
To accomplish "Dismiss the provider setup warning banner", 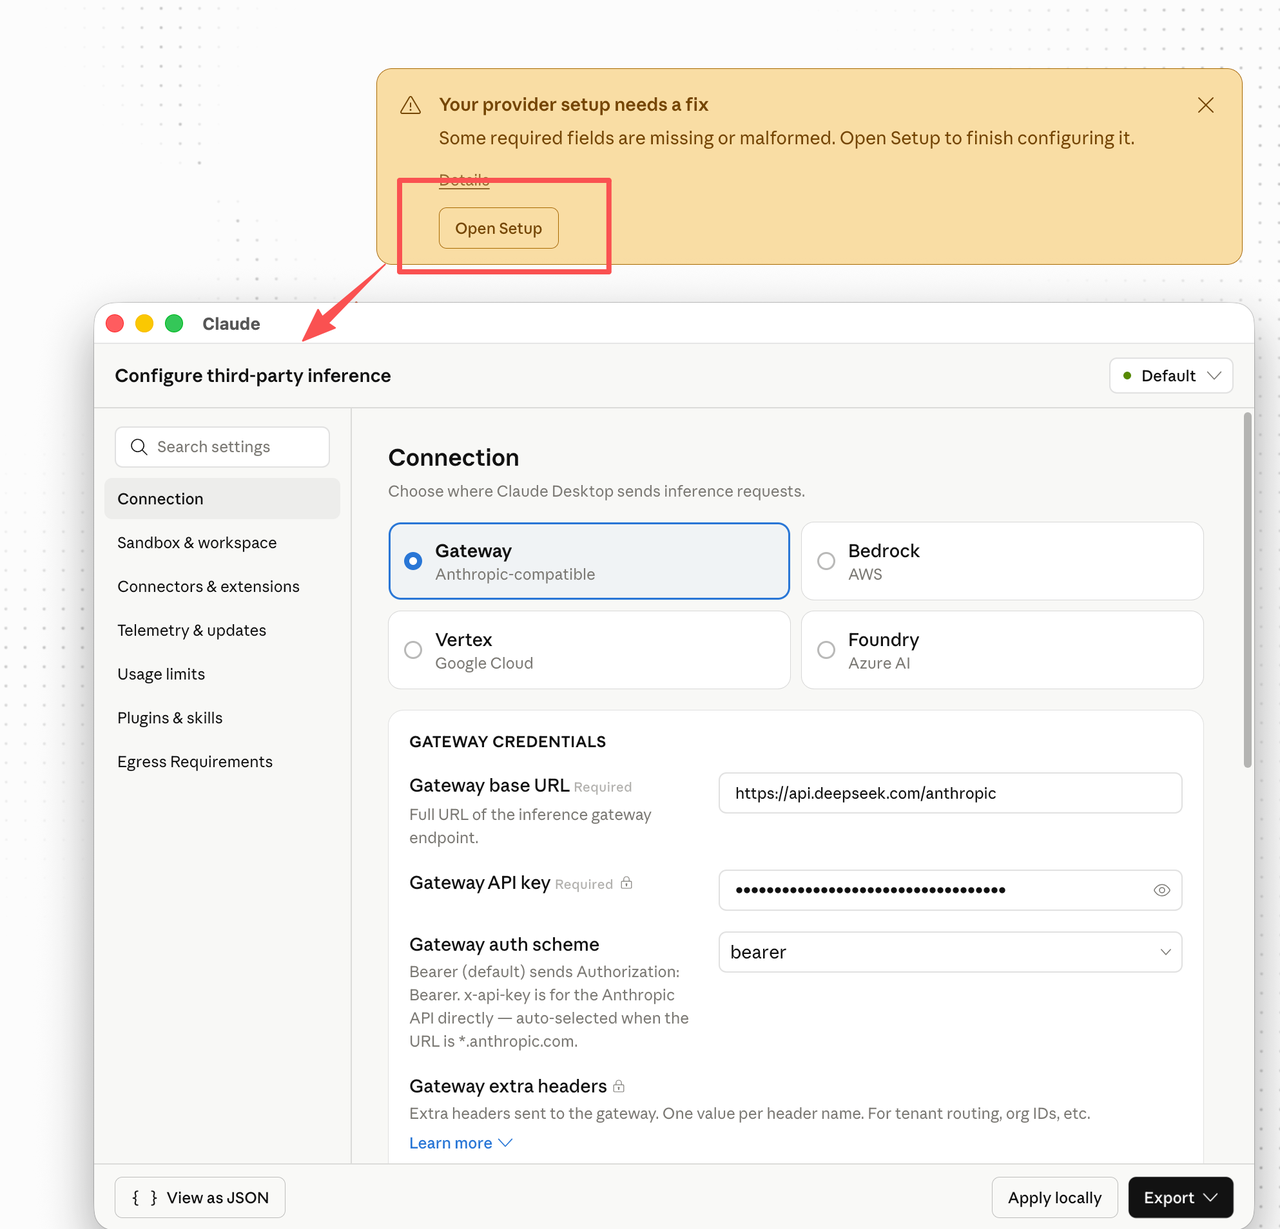I will (x=1205, y=105).
